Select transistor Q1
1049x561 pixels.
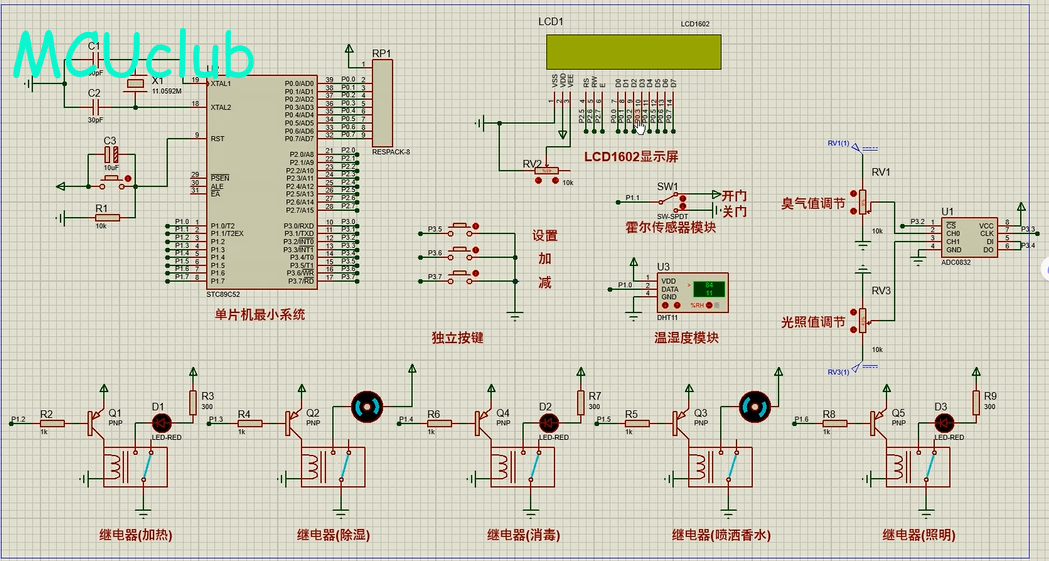tap(97, 423)
